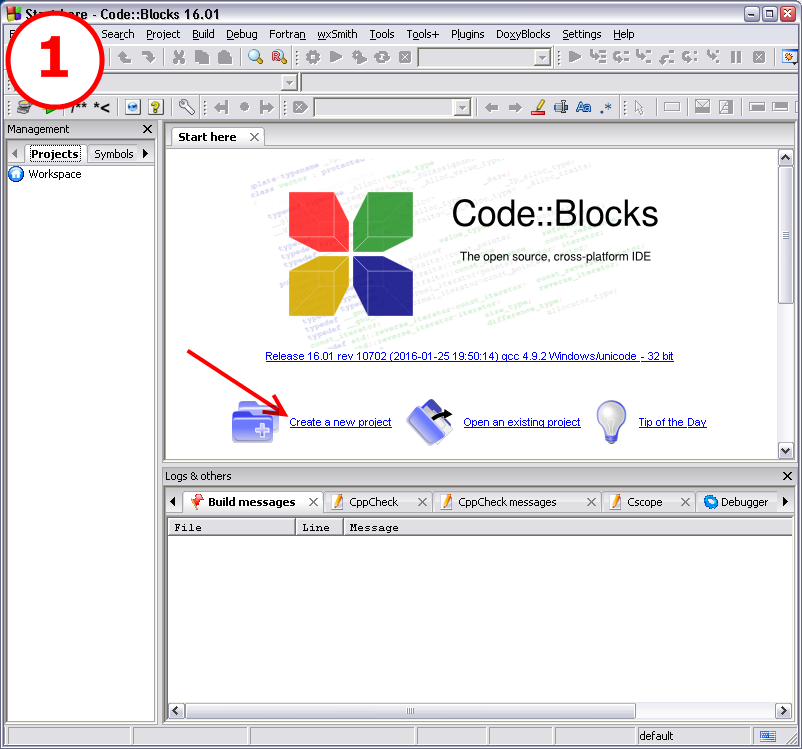Start debugging with the Debug/Continue icon
802x749 pixels.
(x=575, y=57)
